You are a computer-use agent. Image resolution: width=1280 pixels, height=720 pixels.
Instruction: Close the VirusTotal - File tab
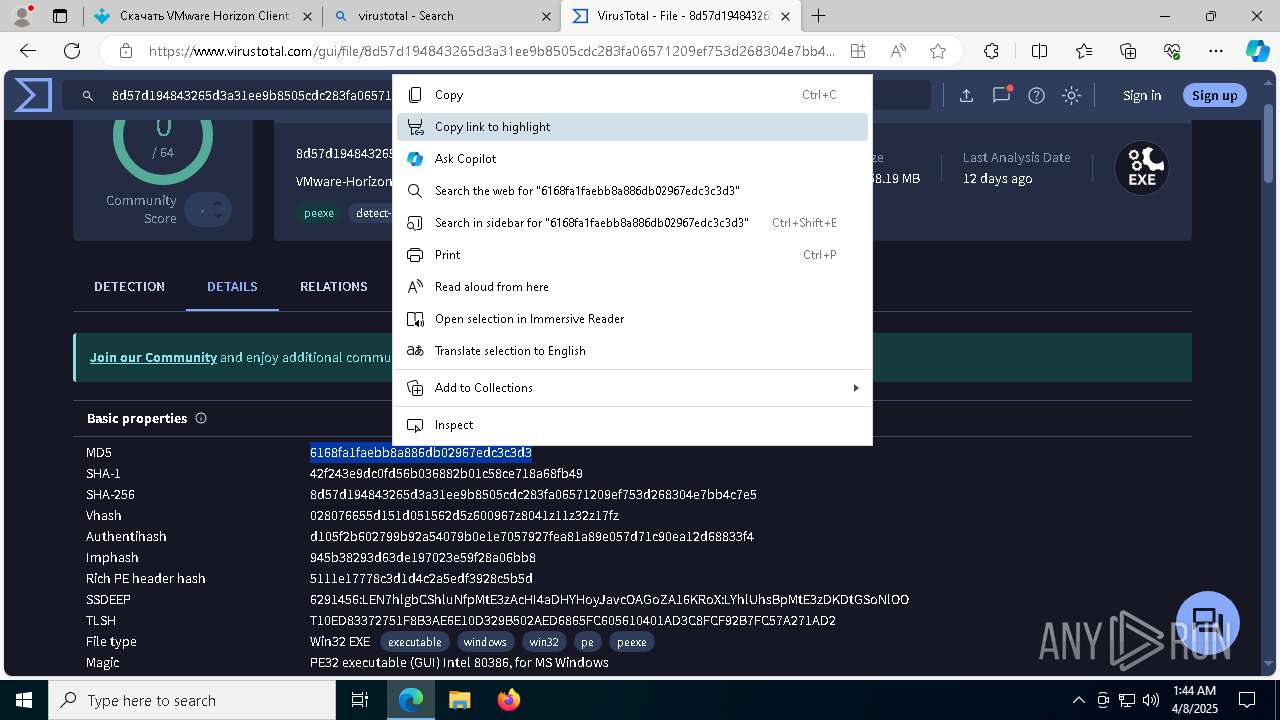786,16
